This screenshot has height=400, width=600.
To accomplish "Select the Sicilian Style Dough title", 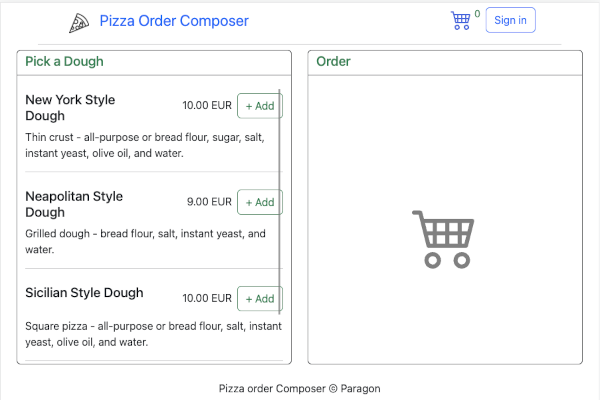I will [x=84, y=293].
